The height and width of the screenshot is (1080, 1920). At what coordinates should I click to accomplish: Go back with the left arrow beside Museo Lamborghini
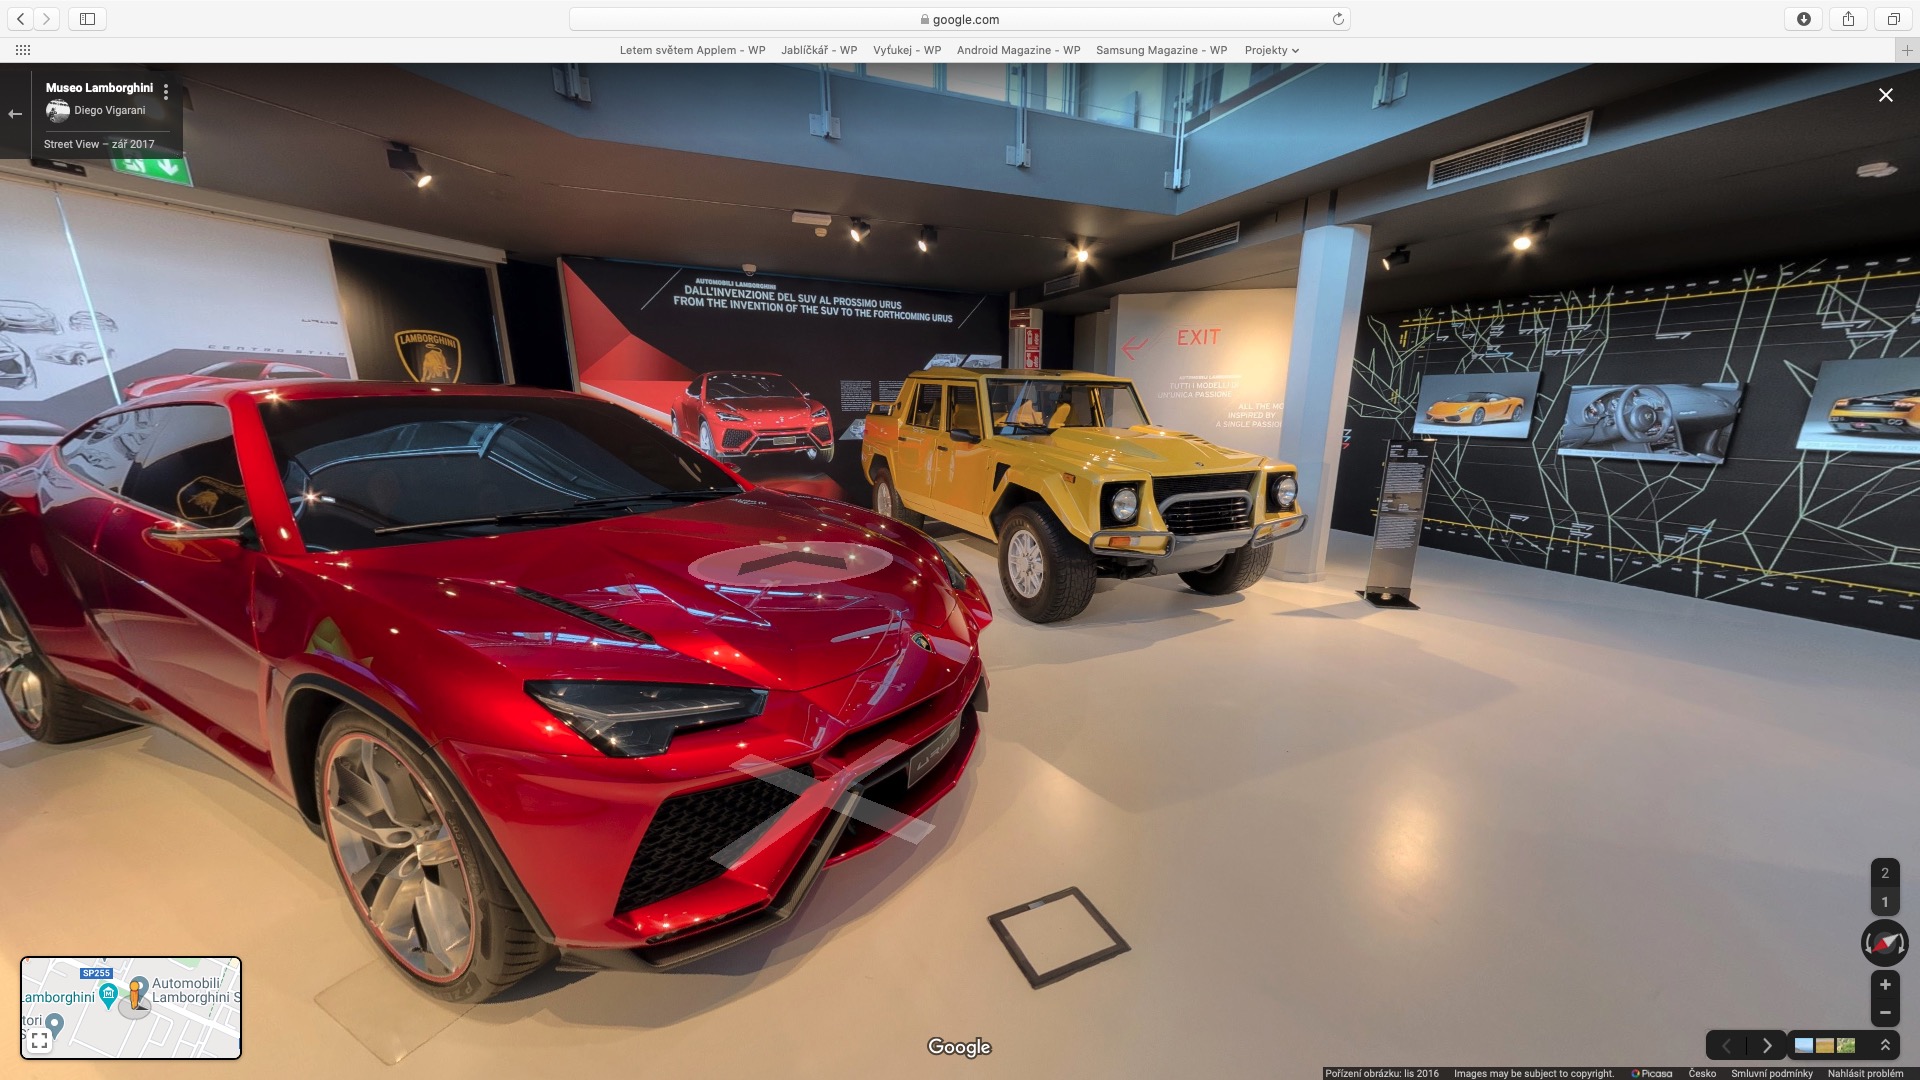coord(15,114)
